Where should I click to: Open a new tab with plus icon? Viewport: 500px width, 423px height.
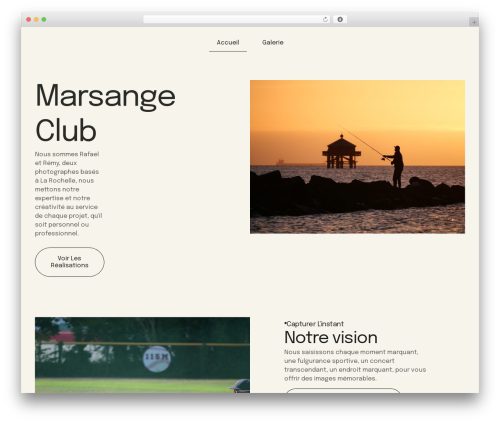tap(474, 22)
